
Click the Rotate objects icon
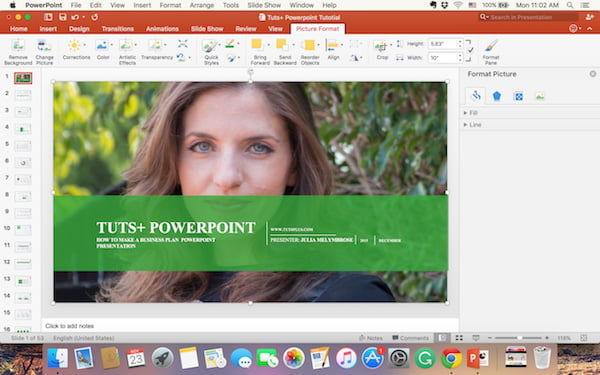coord(354,58)
